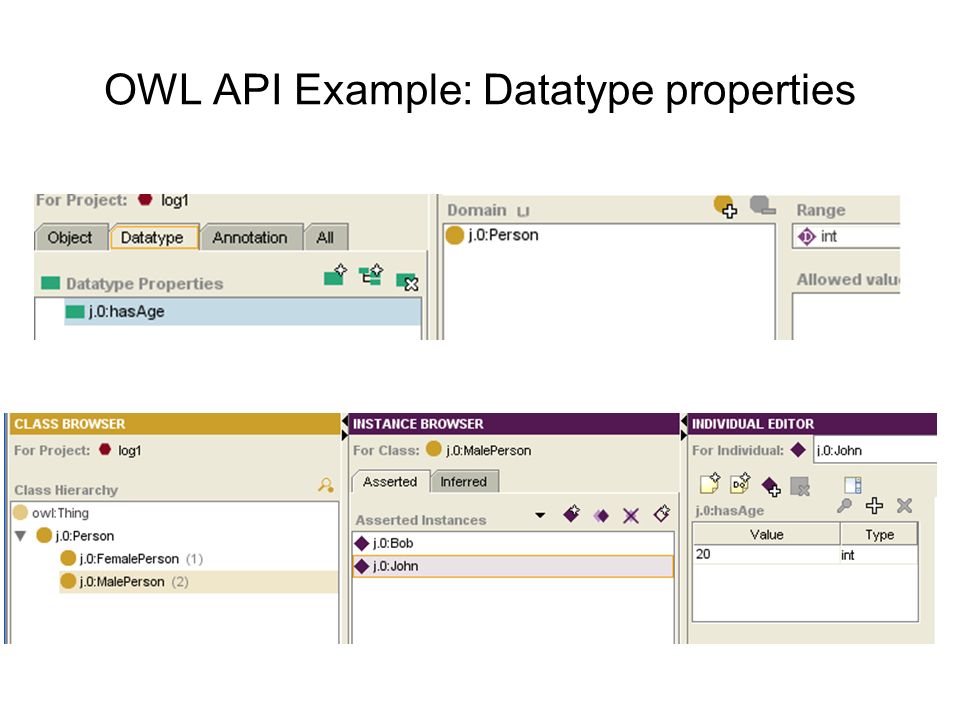Click the log1 project icon in property browser
Image resolution: width=960 pixels, height=720 pixels.
[x=145, y=200]
